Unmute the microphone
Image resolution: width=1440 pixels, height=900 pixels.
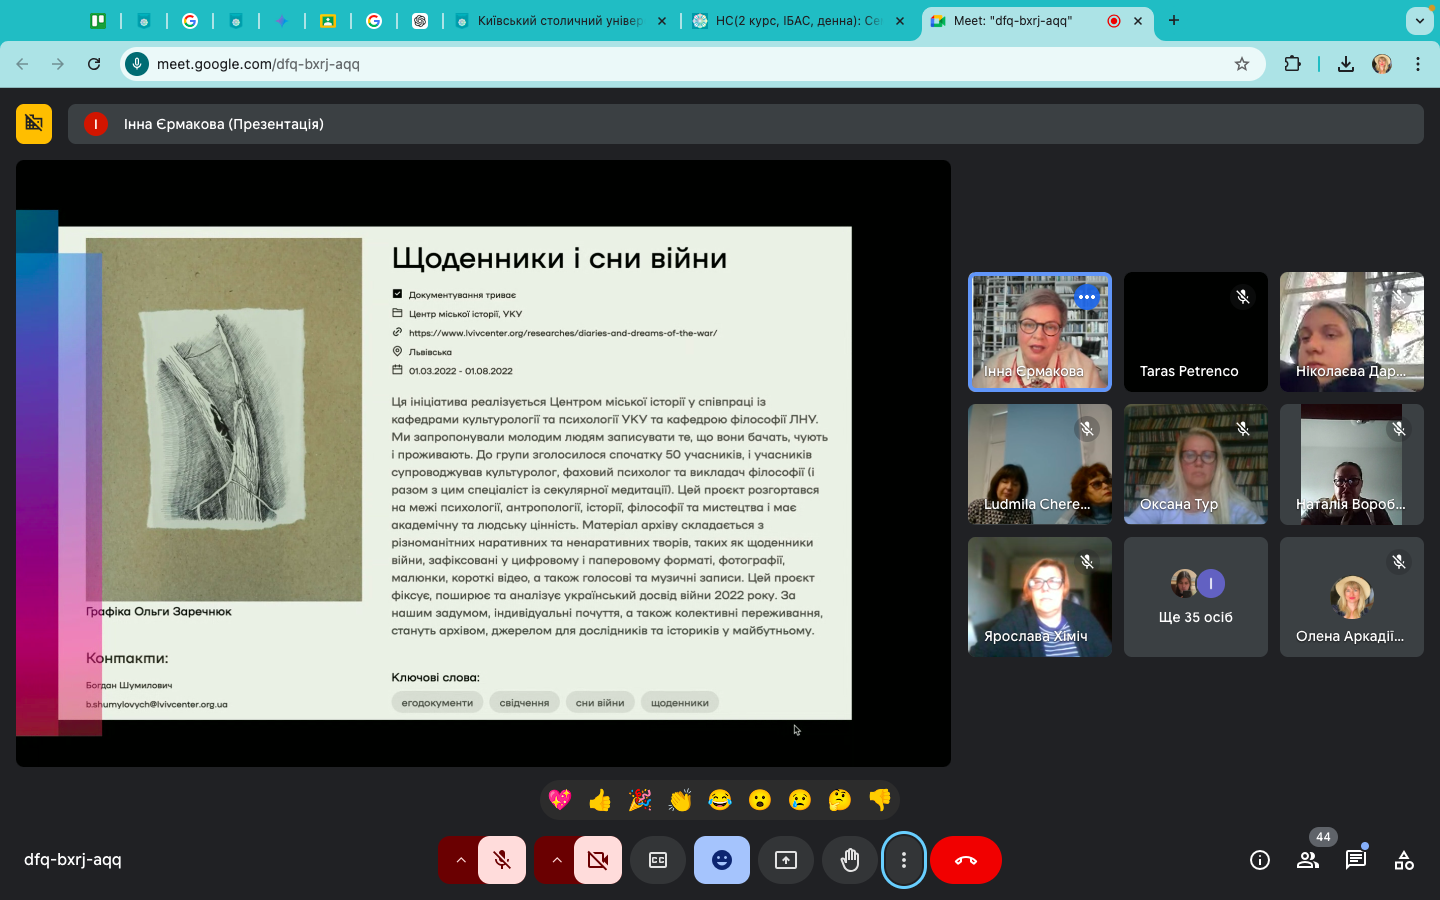pyautogui.click(x=502, y=860)
